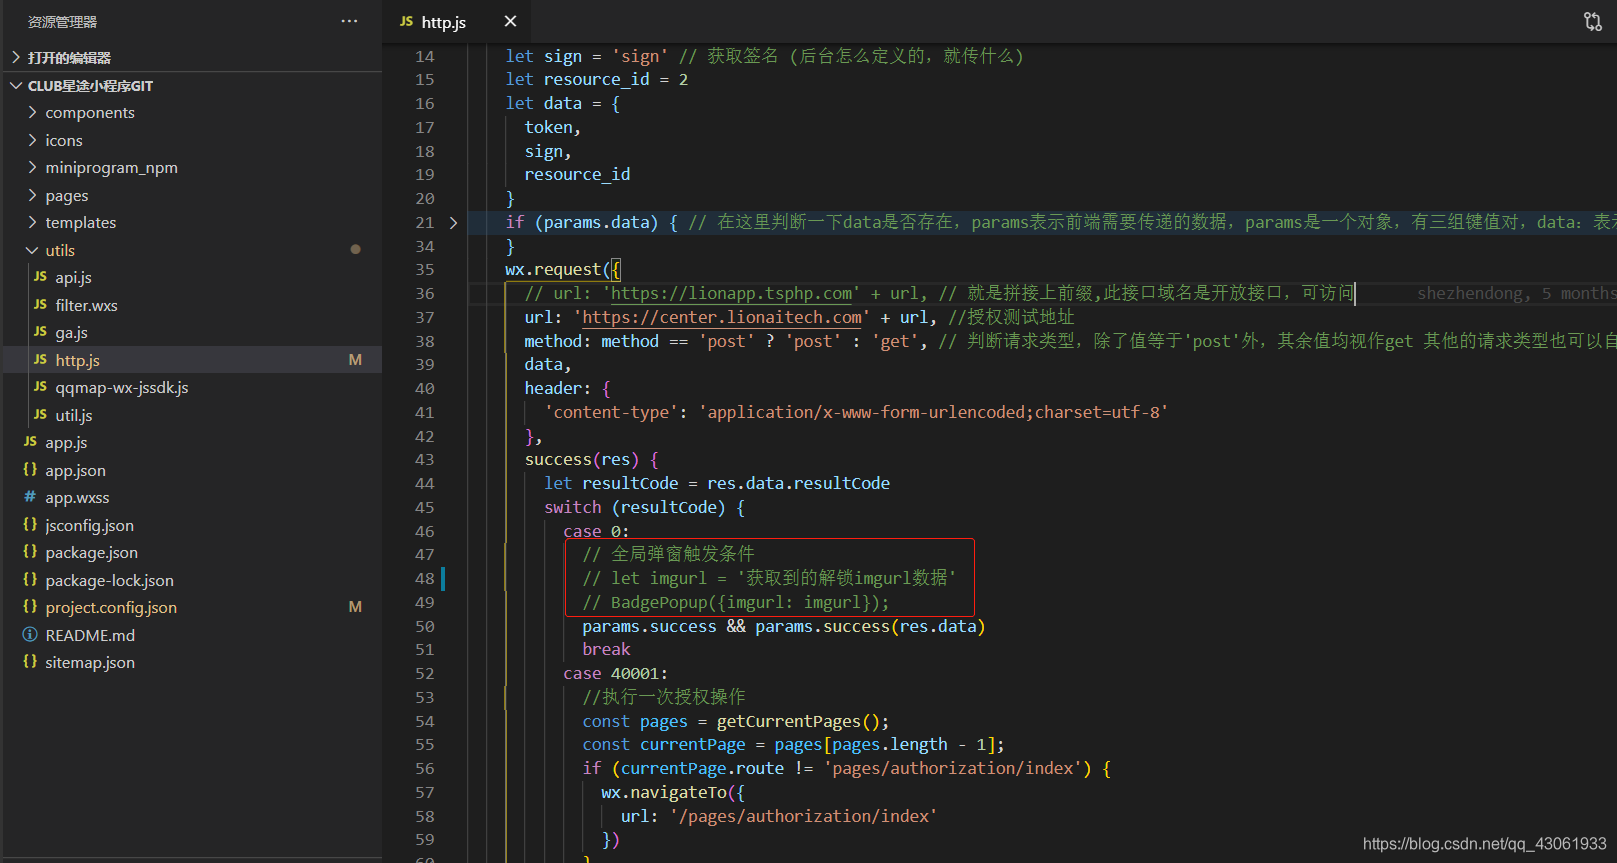This screenshot has width=1617, height=863.
Task: Click the M badge on project.config.json
Action: pos(355,606)
